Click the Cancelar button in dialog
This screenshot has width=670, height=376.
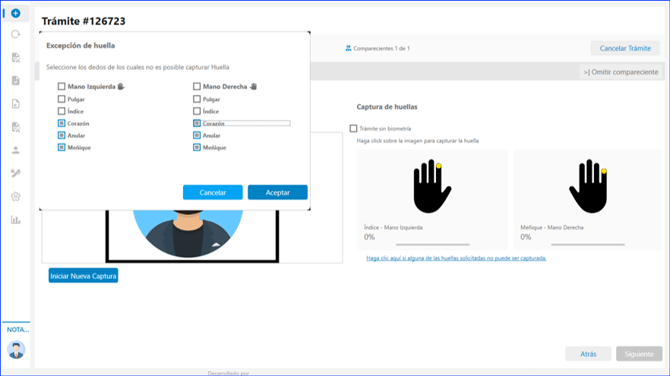pyautogui.click(x=213, y=192)
